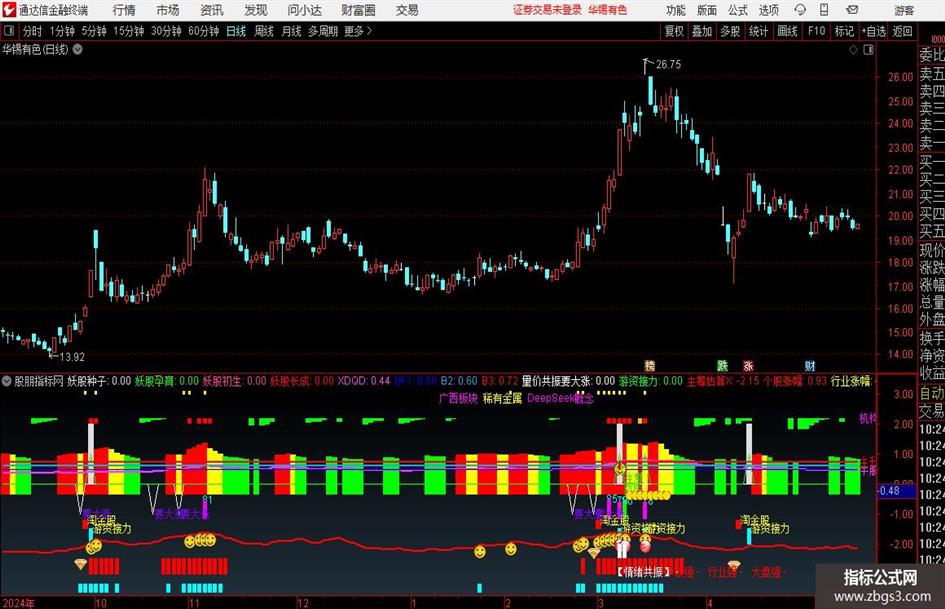Switch to the 5分钟 period
The image size is (945, 609).
(x=94, y=31)
